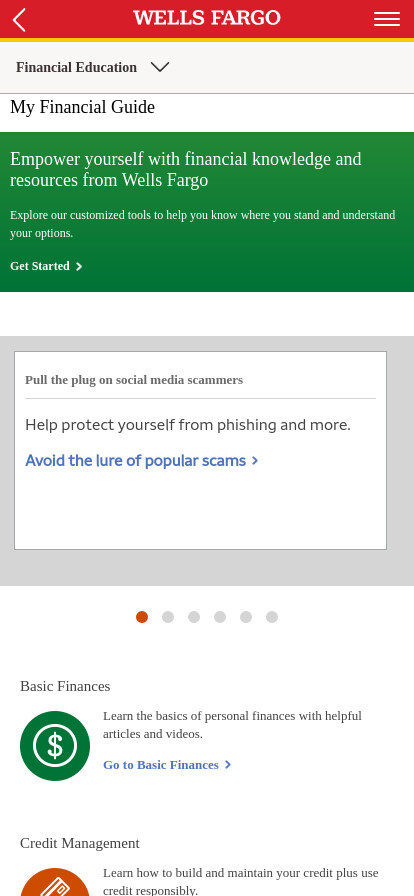The height and width of the screenshot is (896, 414).
Task: Click Get Started in the green banner
Action: [40, 266]
